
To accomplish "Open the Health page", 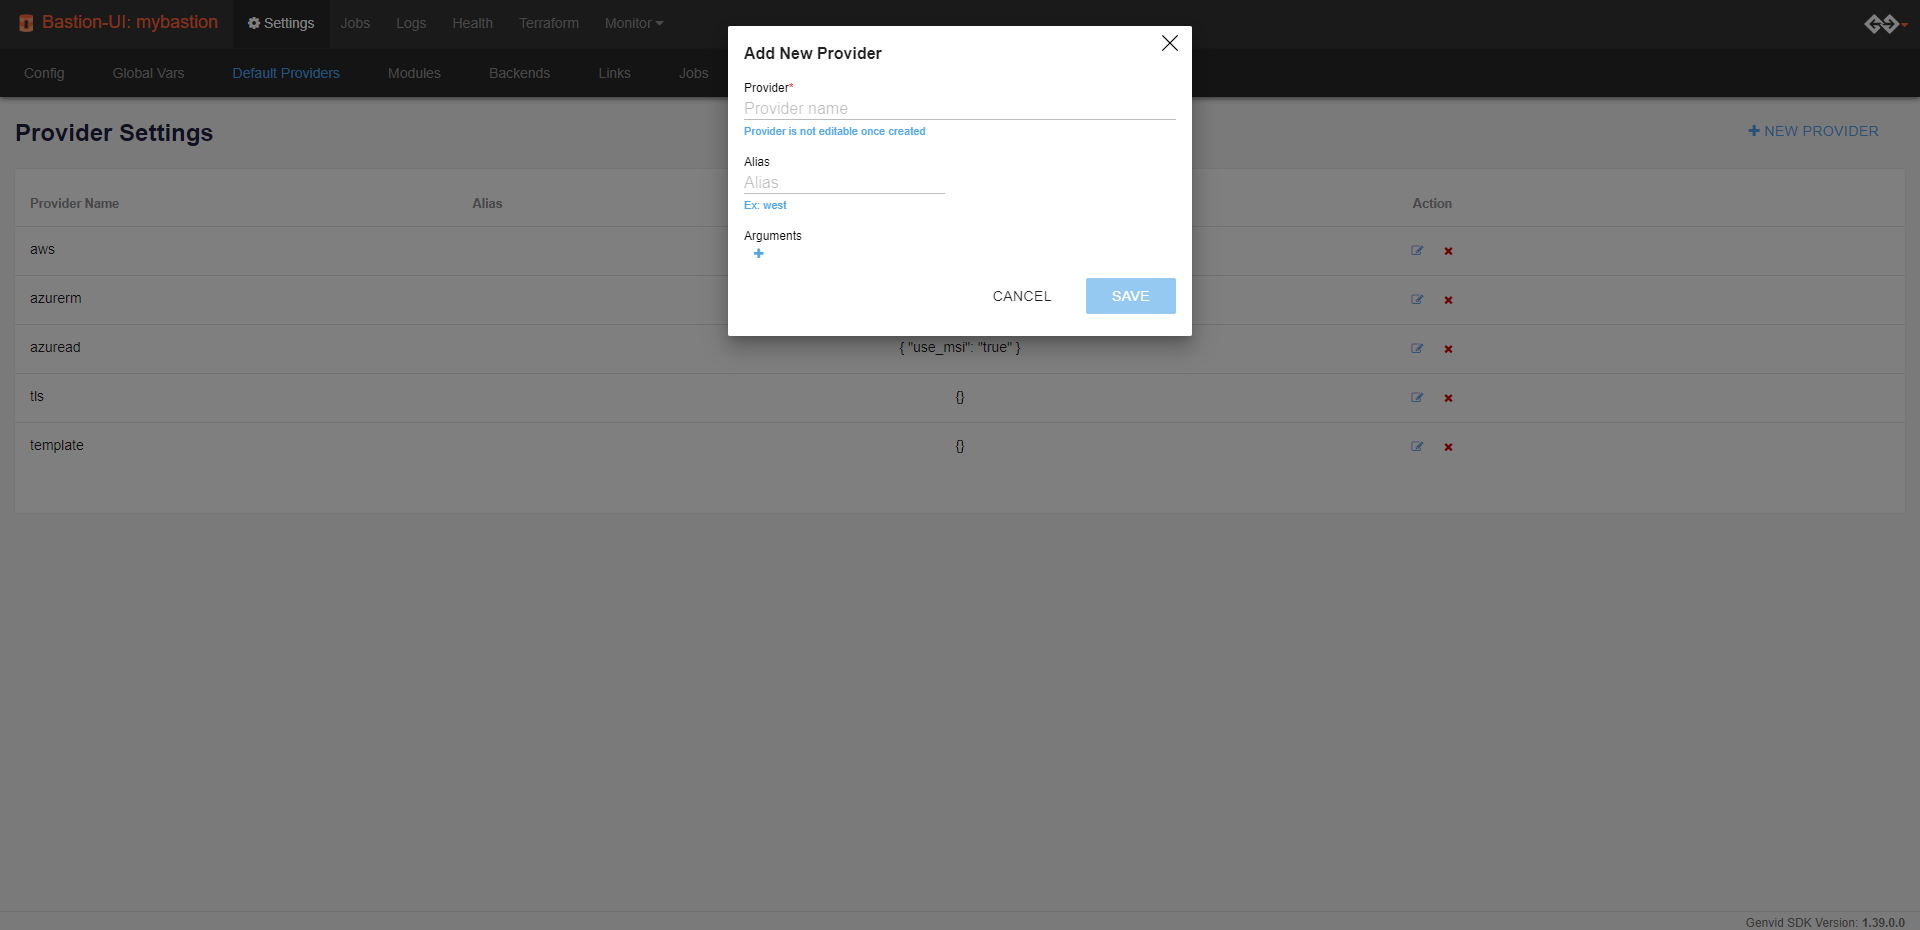I will click(472, 23).
